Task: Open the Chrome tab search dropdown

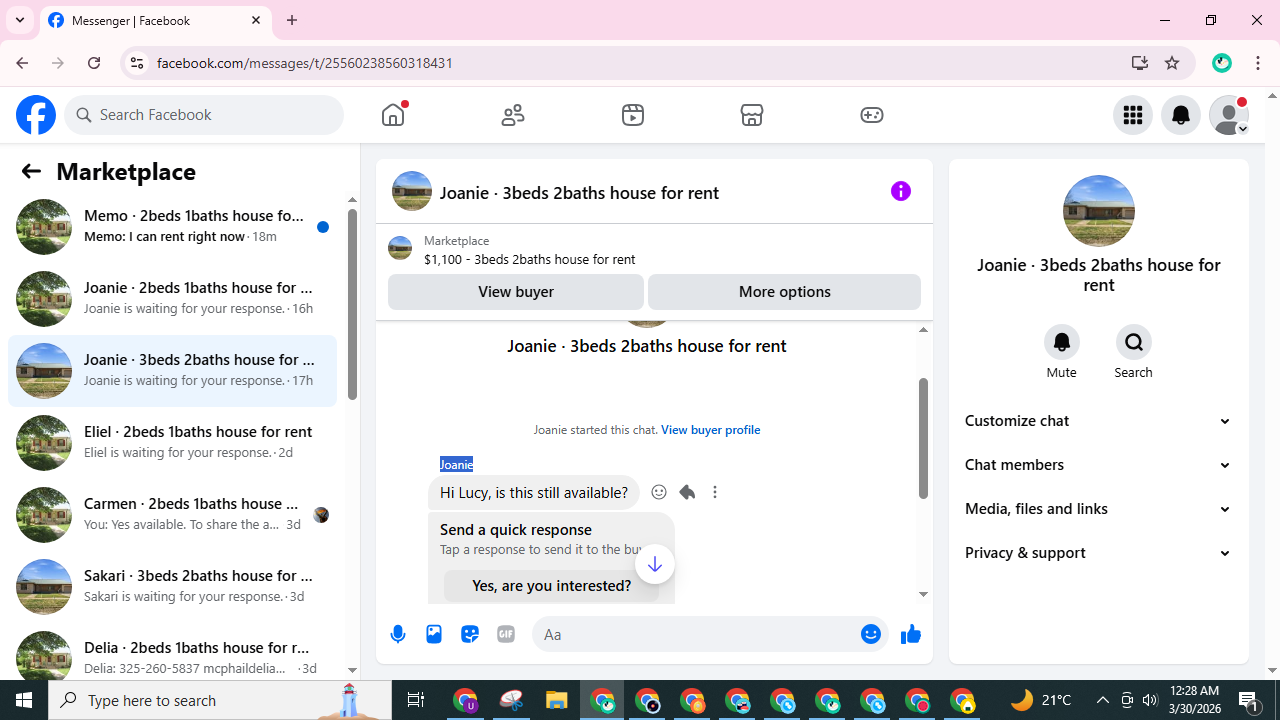Action: pyautogui.click(x=20, y=20)
